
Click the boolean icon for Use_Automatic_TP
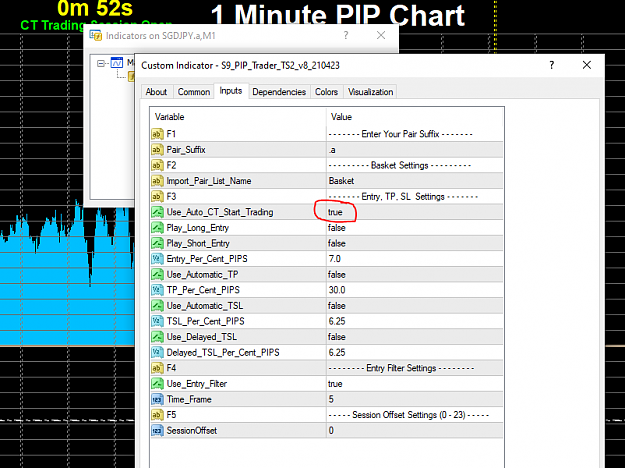157,274
